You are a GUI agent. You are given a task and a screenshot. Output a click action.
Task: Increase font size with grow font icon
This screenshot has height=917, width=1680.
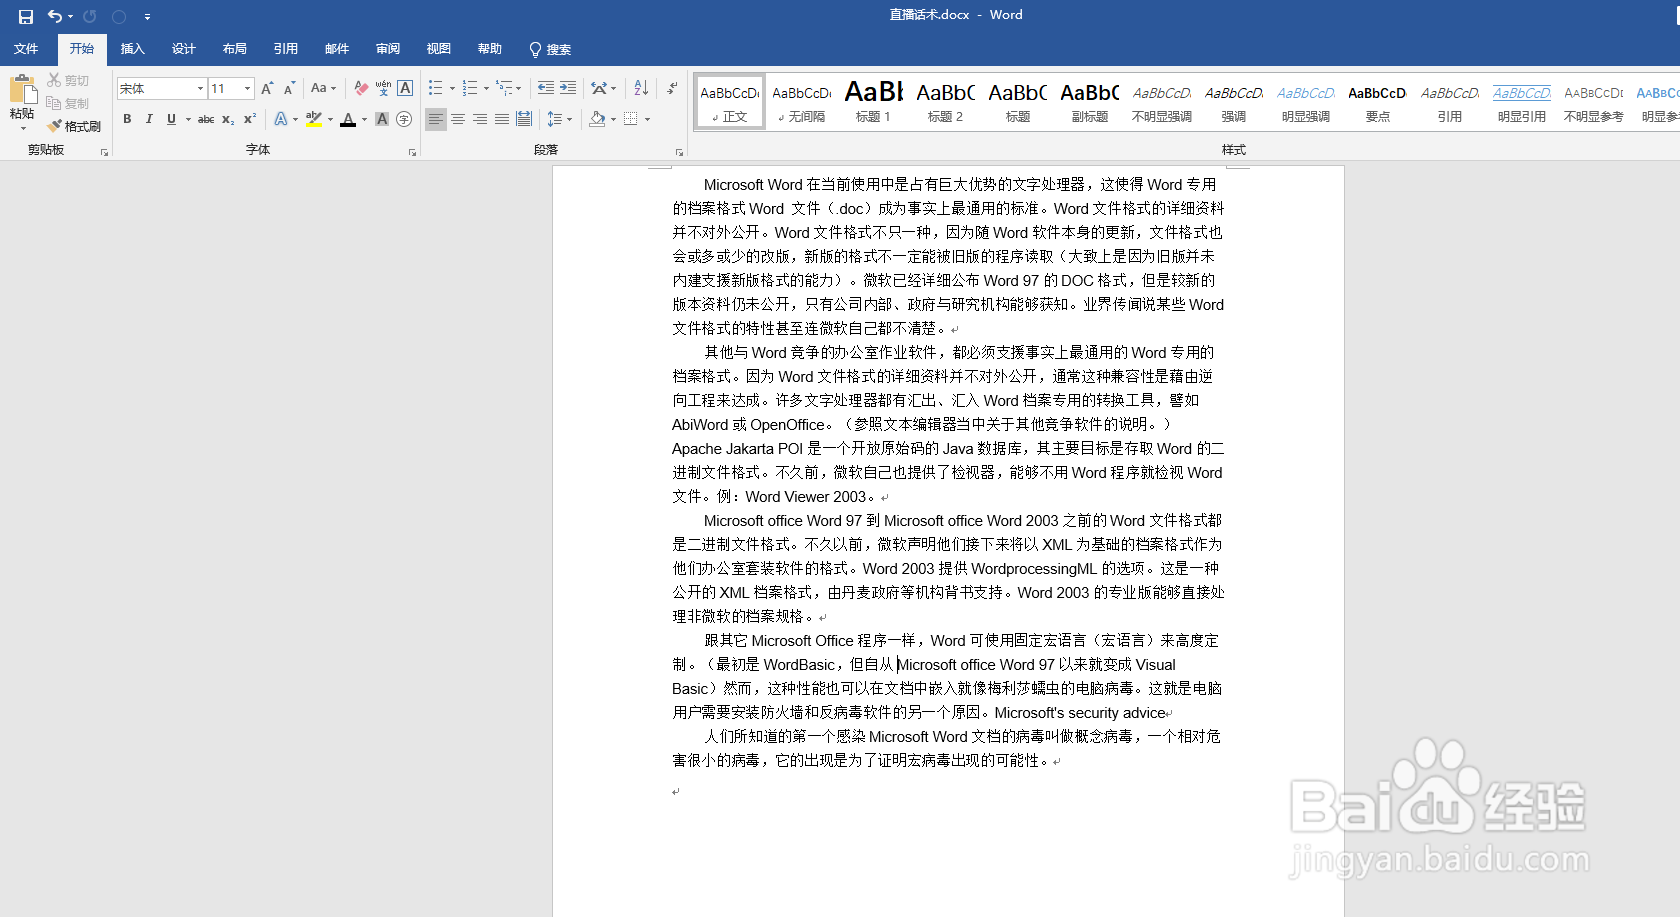267,88
